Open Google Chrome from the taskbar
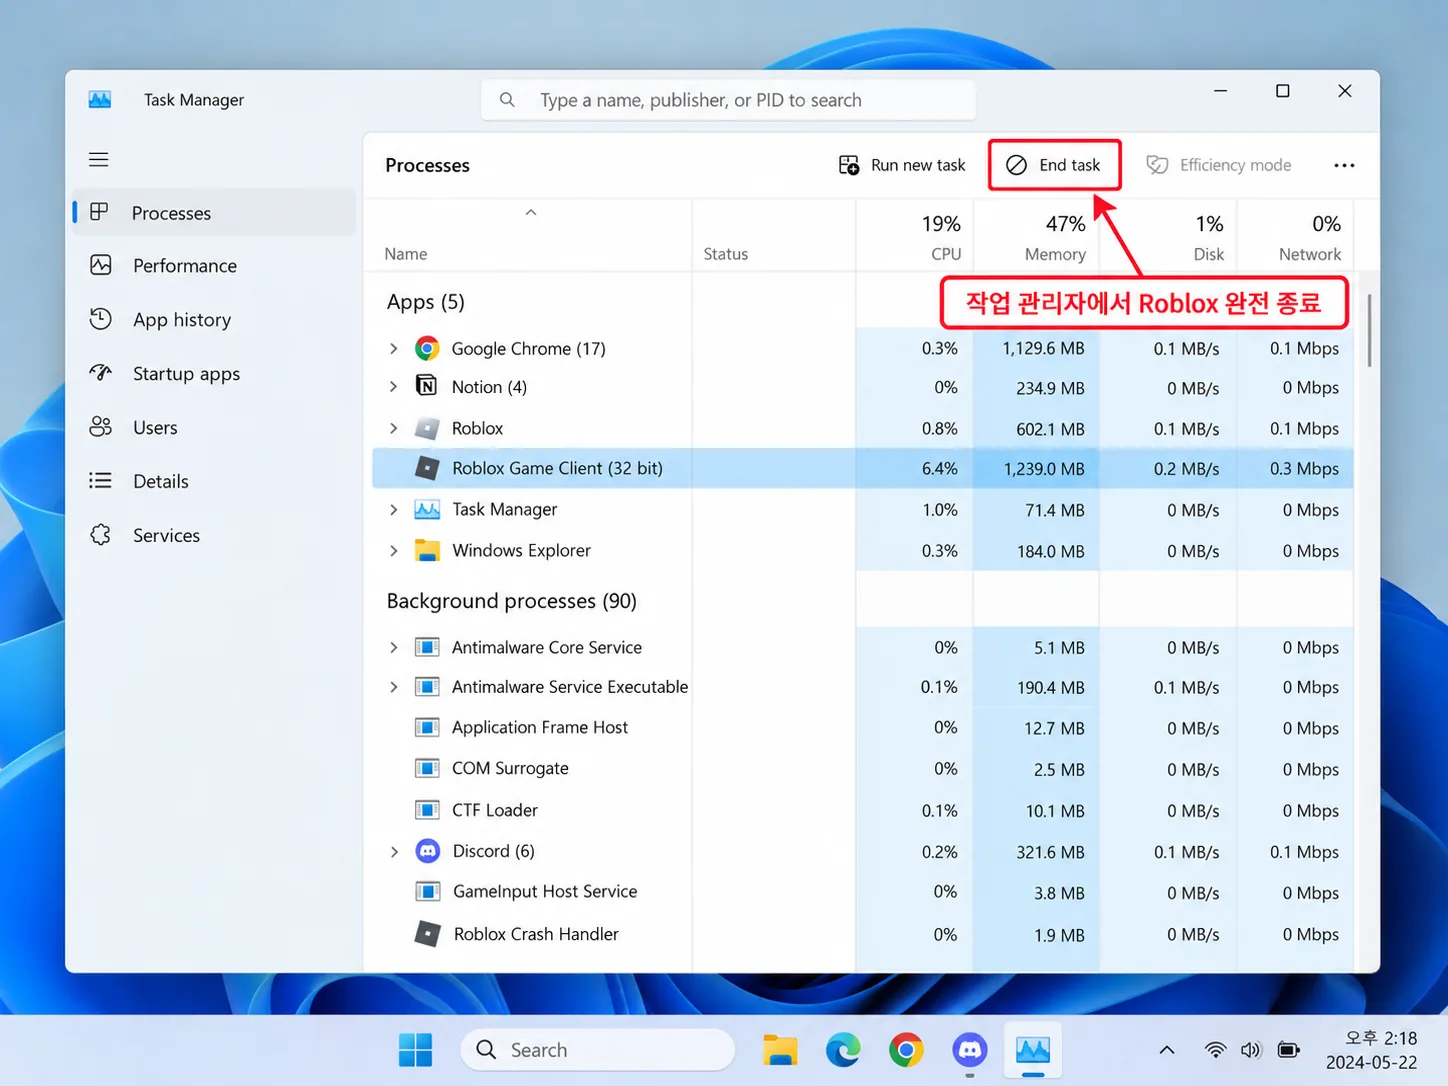The width and height of the screenshot is (1448, 1086). pos(906,1050)
